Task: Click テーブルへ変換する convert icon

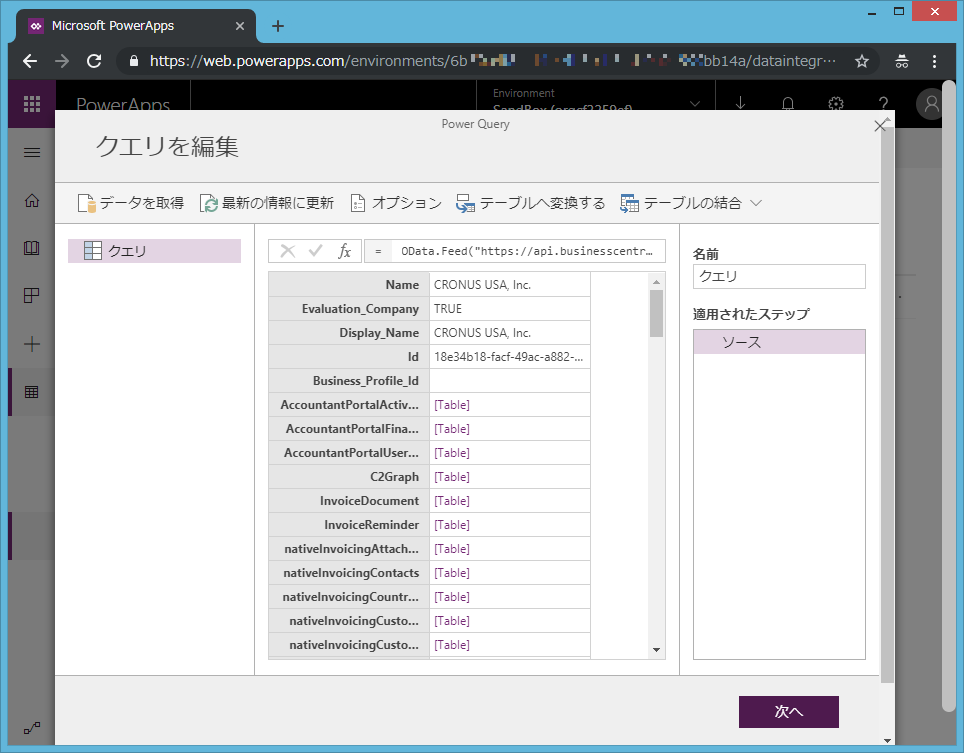Action: [x=465, y=203]
